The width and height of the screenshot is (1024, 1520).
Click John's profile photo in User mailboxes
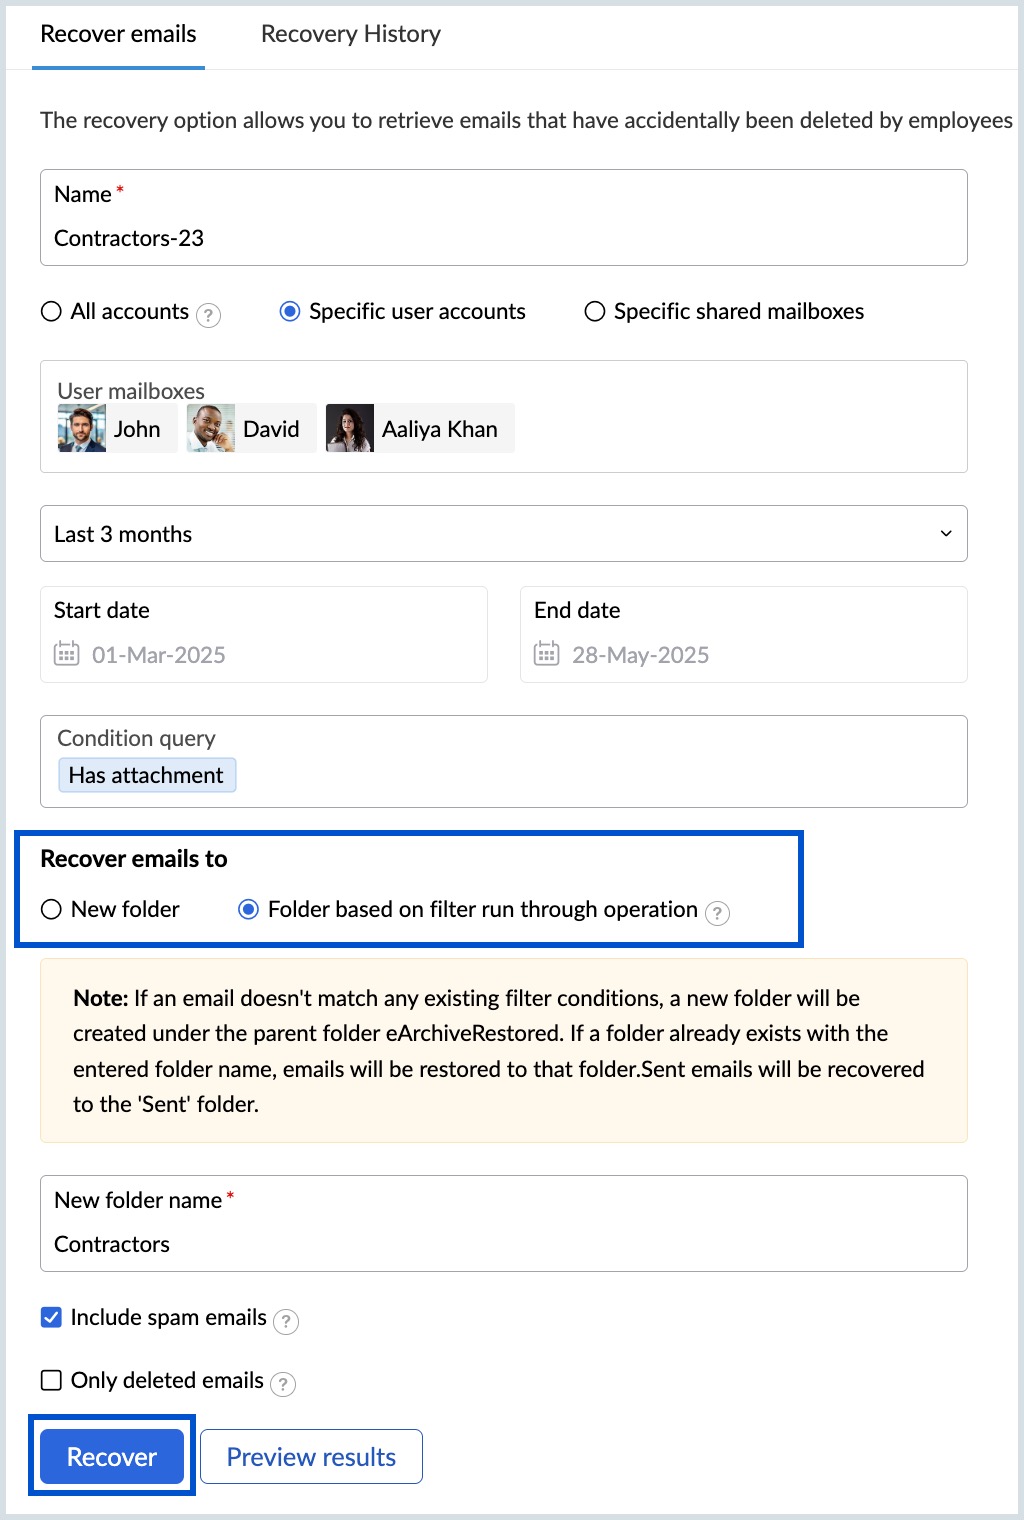(x=82, y=428)
